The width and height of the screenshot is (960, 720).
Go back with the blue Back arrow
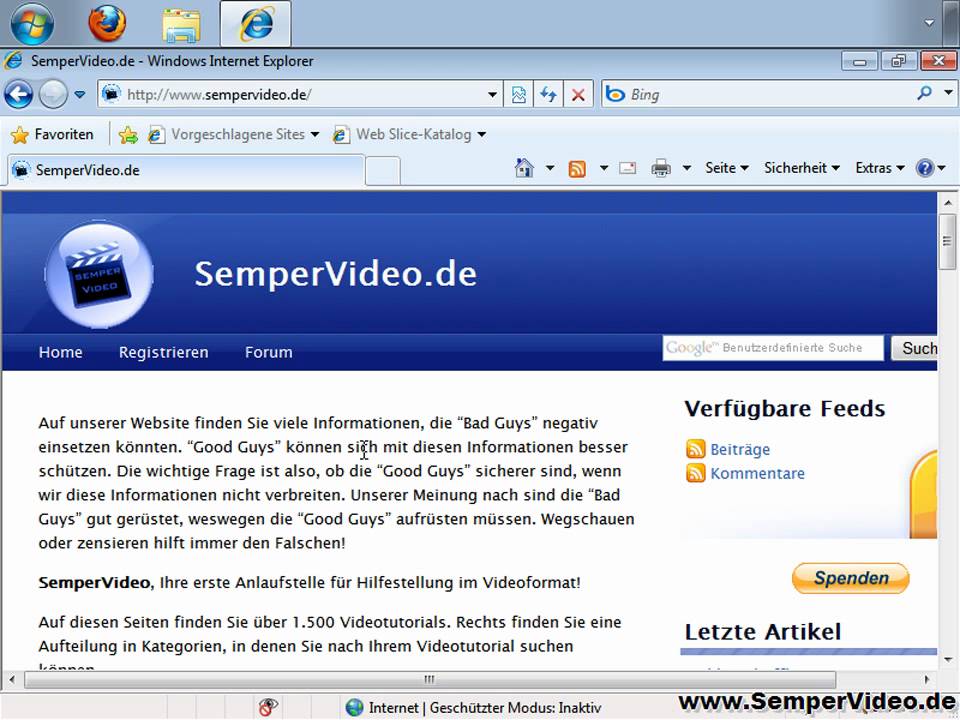point(18,95)
